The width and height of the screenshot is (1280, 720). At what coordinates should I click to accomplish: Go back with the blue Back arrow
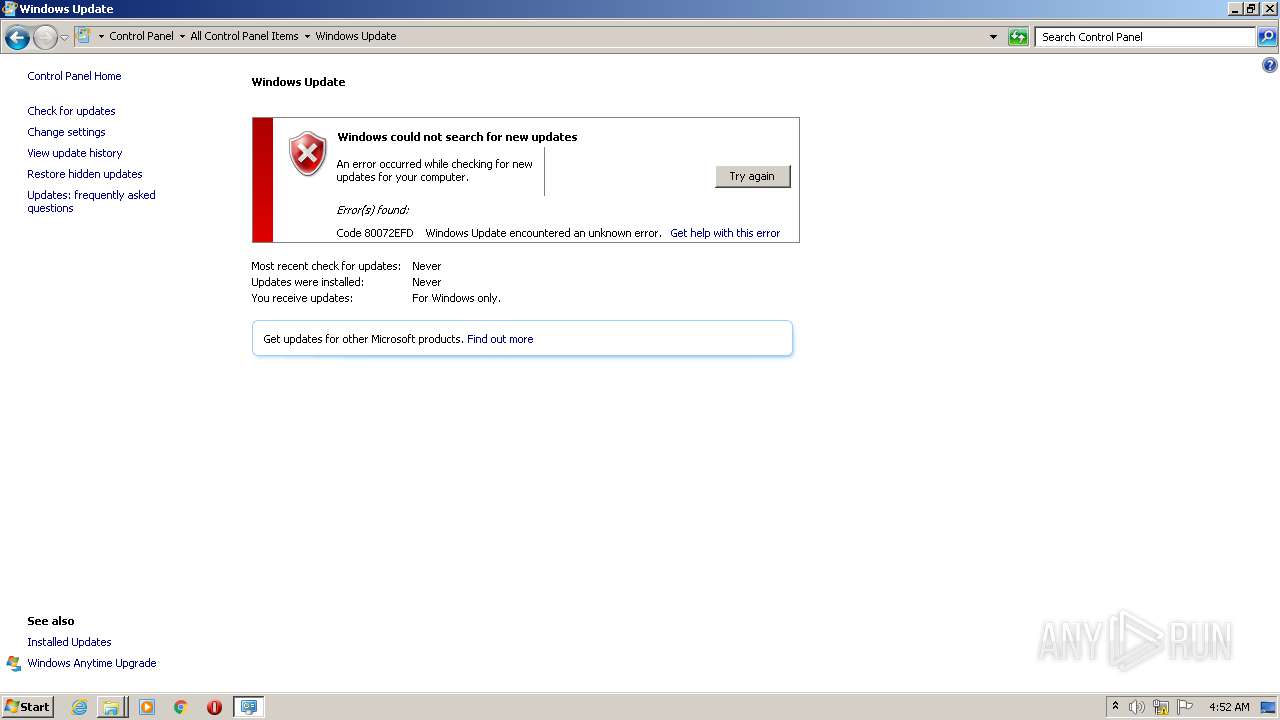pyautogui.click(x=17, y=38)
